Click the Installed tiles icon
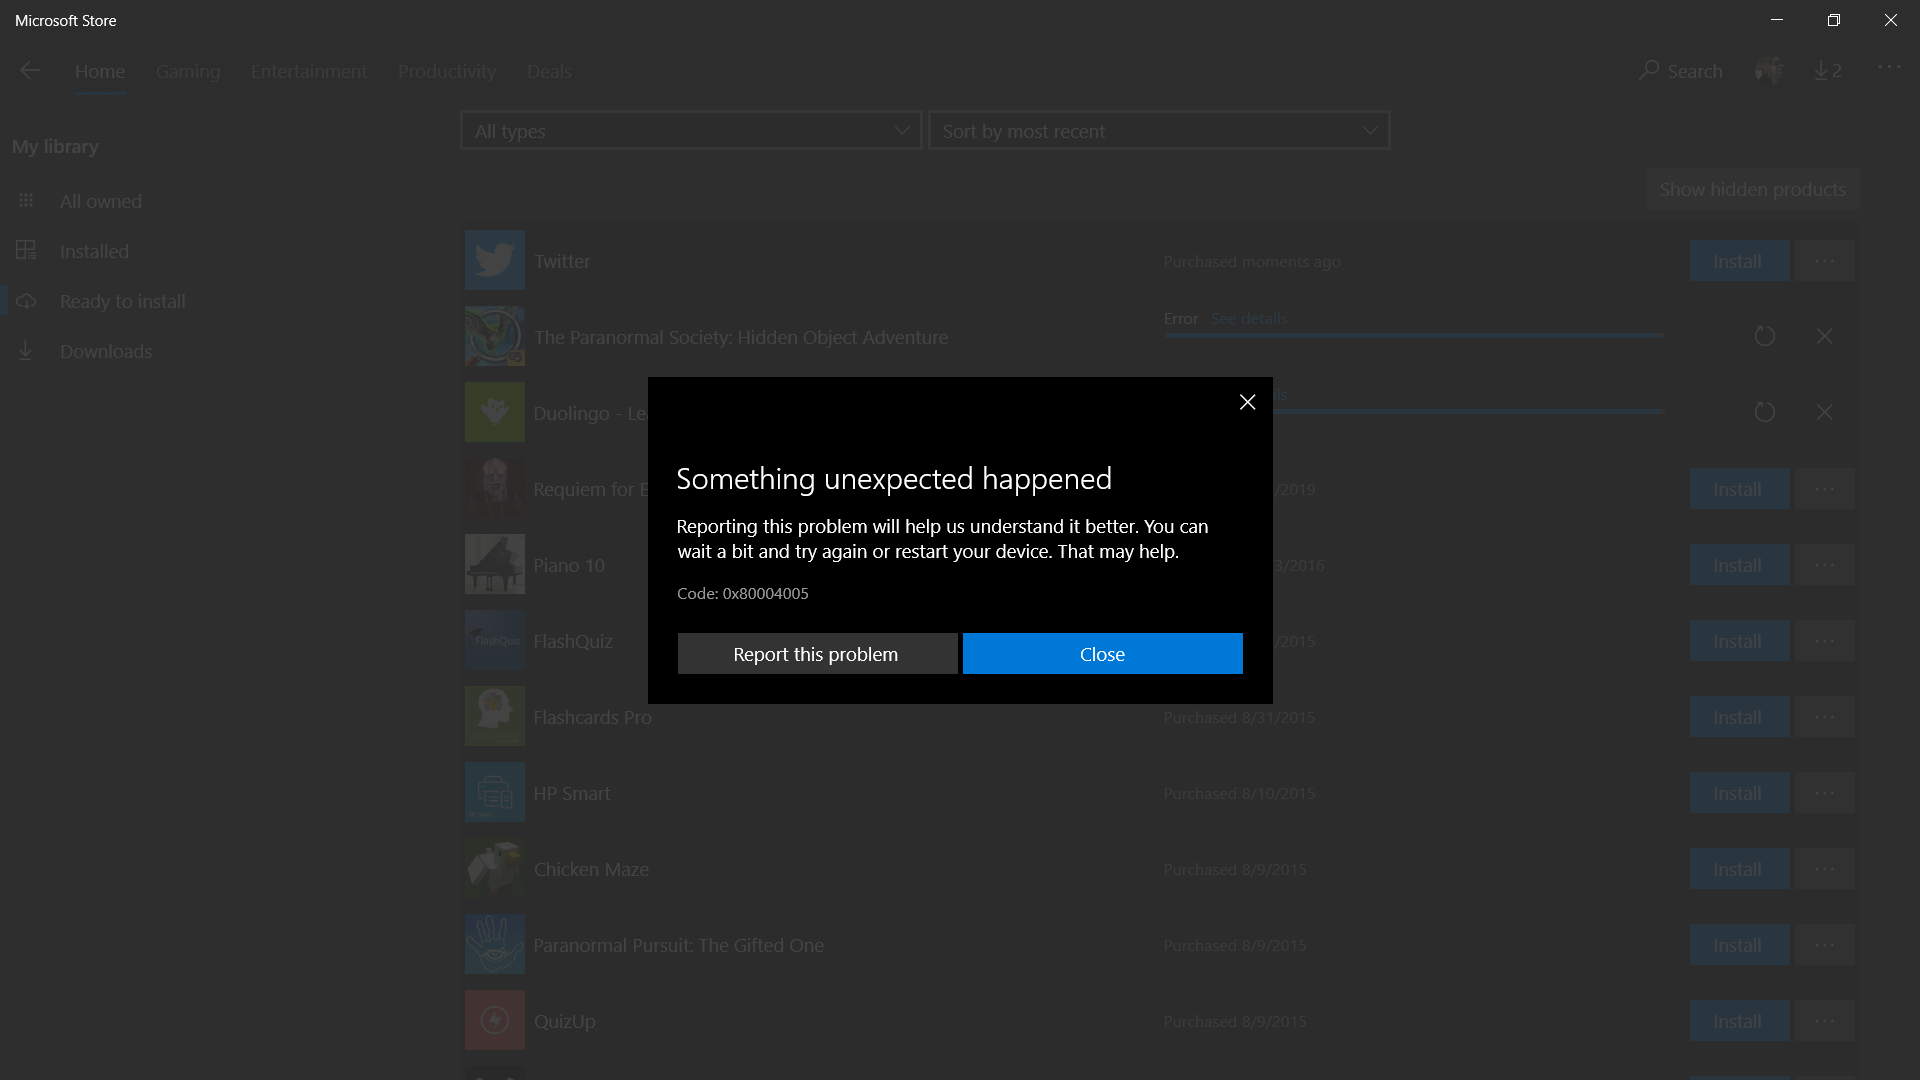Screen dimensions: 1920x1080 tap(26, 250)
